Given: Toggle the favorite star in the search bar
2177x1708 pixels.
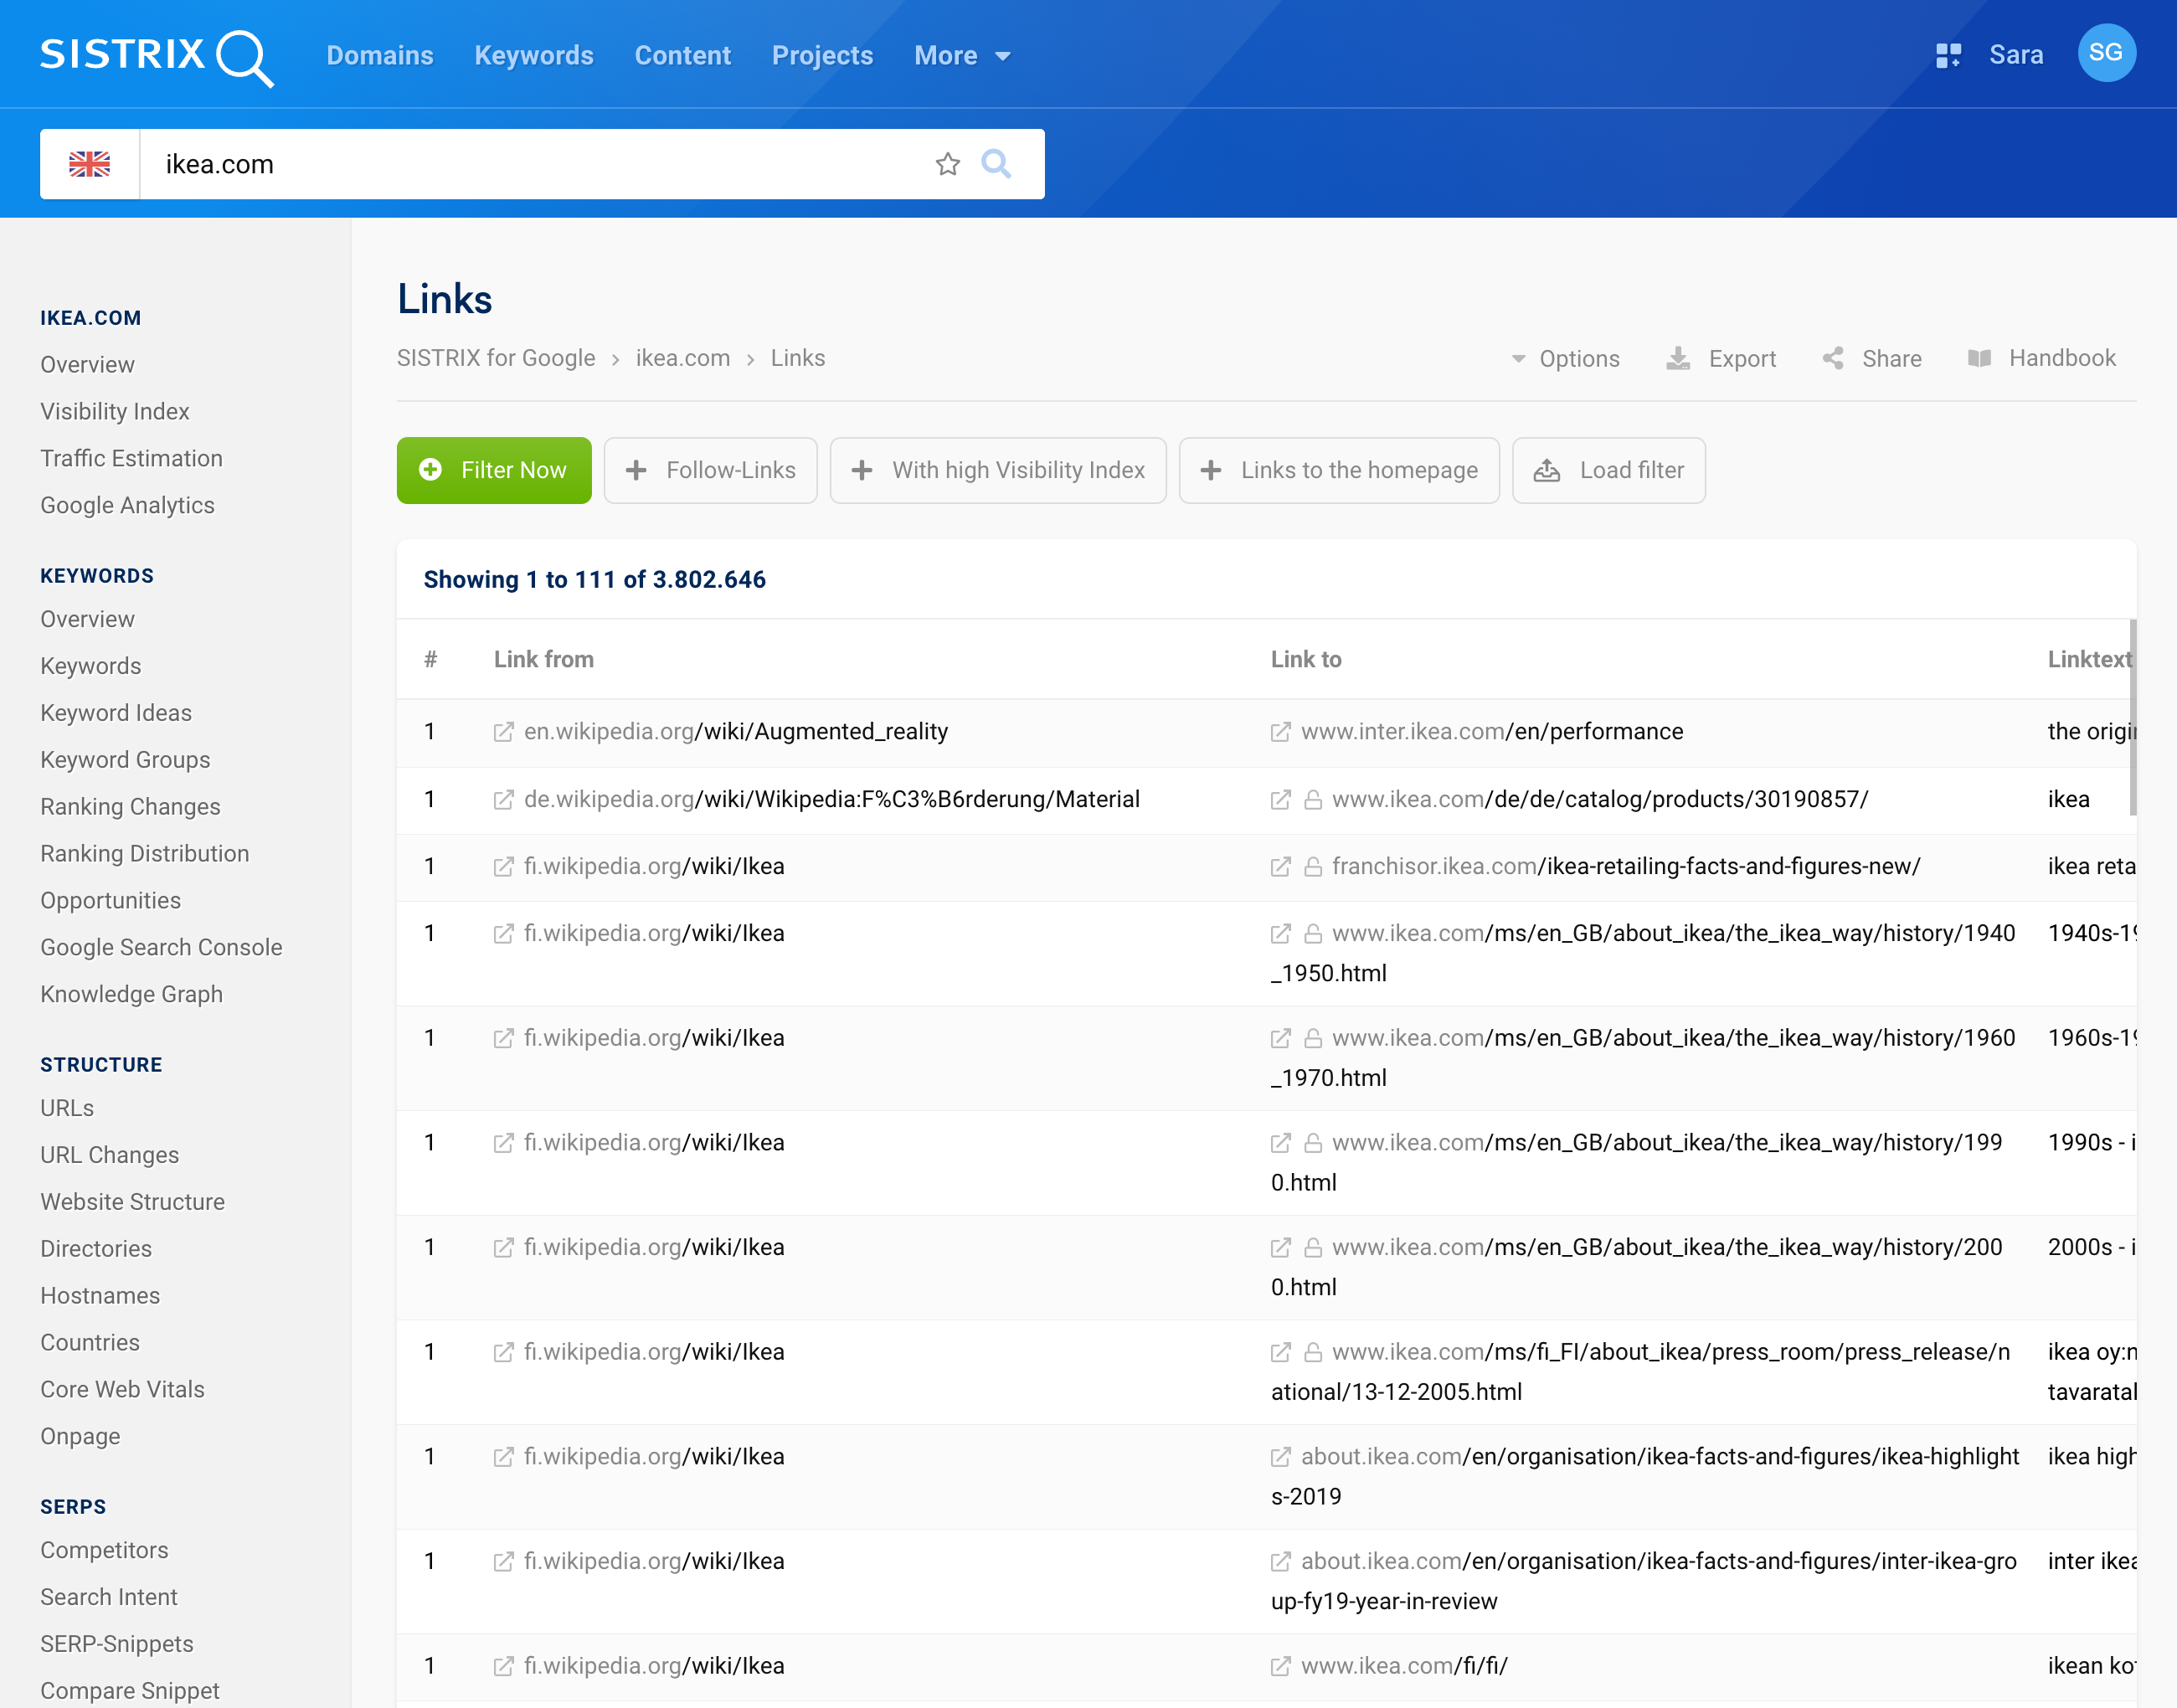Looking at the screenshot, I should click(x=946, y=163).
